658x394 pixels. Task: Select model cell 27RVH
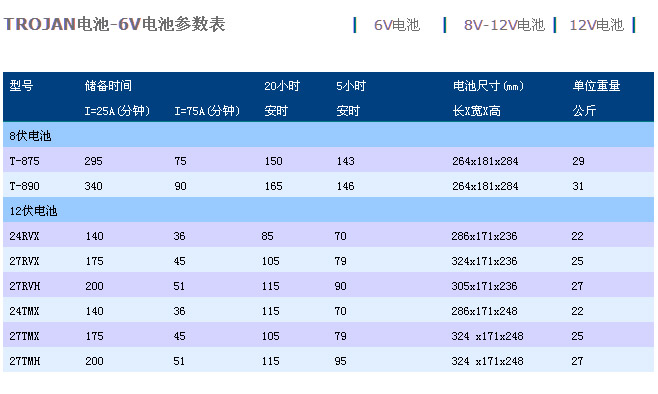25,286
